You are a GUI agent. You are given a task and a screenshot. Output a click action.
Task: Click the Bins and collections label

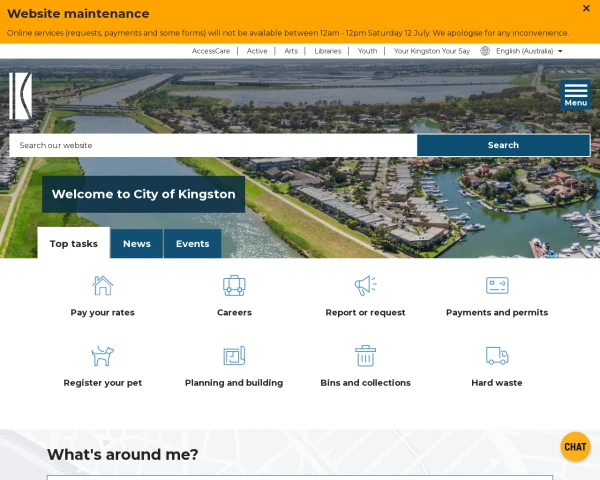pos(365,383)
